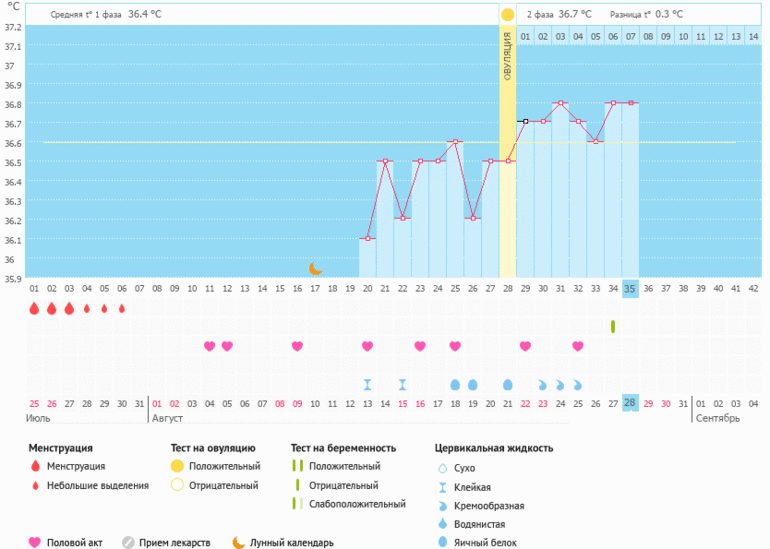Click the small spotting drop on July 30
770x549 pixels.
coord(122,309)
